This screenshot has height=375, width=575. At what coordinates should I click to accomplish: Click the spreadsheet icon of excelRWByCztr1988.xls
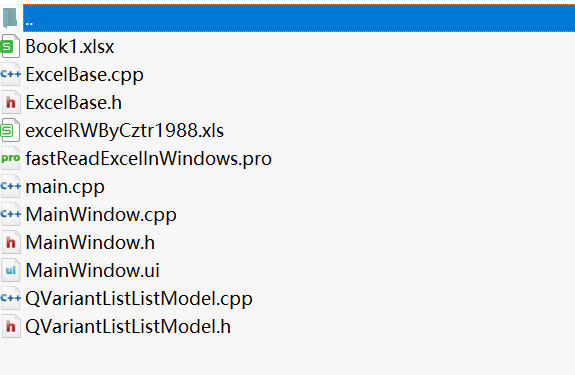10,130
